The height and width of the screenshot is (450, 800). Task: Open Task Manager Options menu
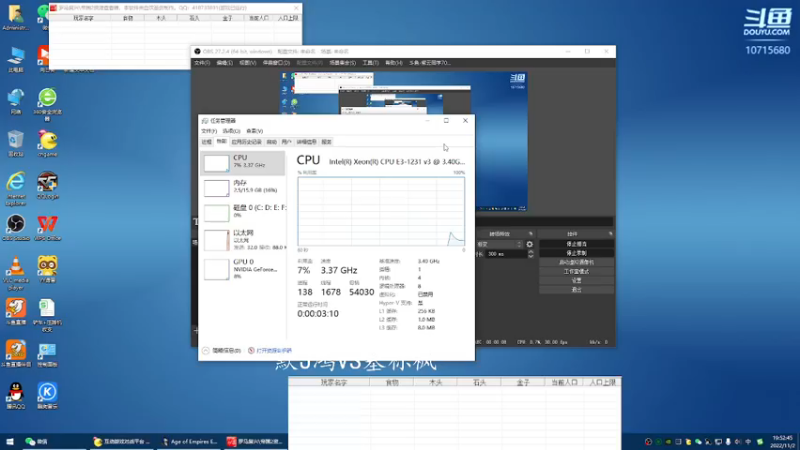click(231, 131)
